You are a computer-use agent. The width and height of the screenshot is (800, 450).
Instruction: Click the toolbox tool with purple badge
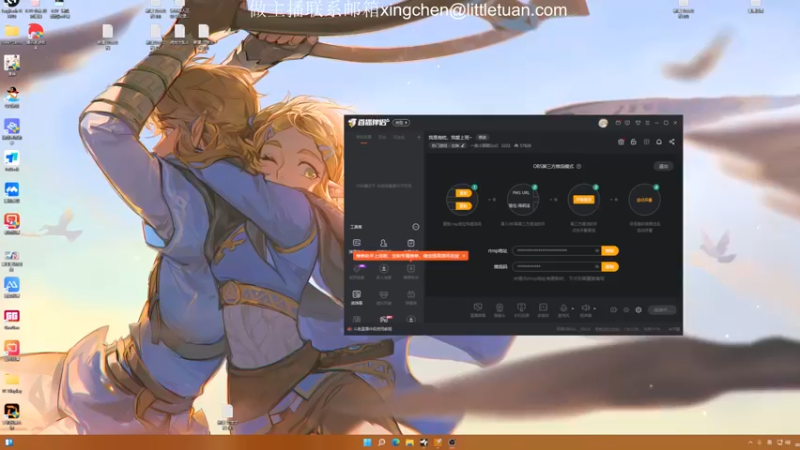click(357, 269)
